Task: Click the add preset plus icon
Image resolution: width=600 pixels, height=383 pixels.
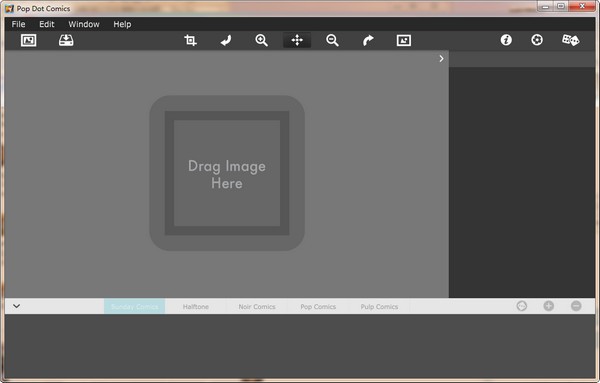Action: click(x=549, y=306)
